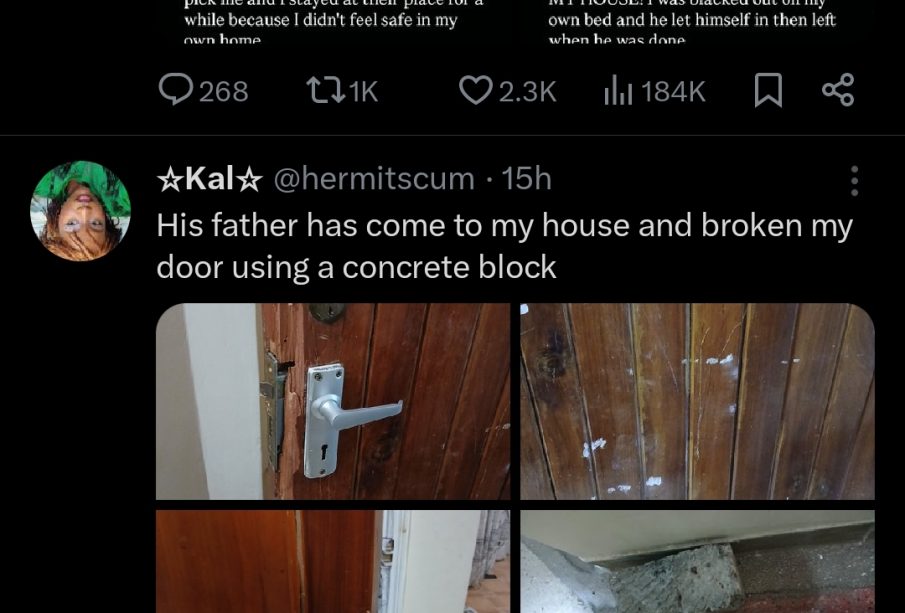The height and width of the screenshot is (613, 905).
Task: Tap the 2.3K likes count
Action: click(528, 92)
